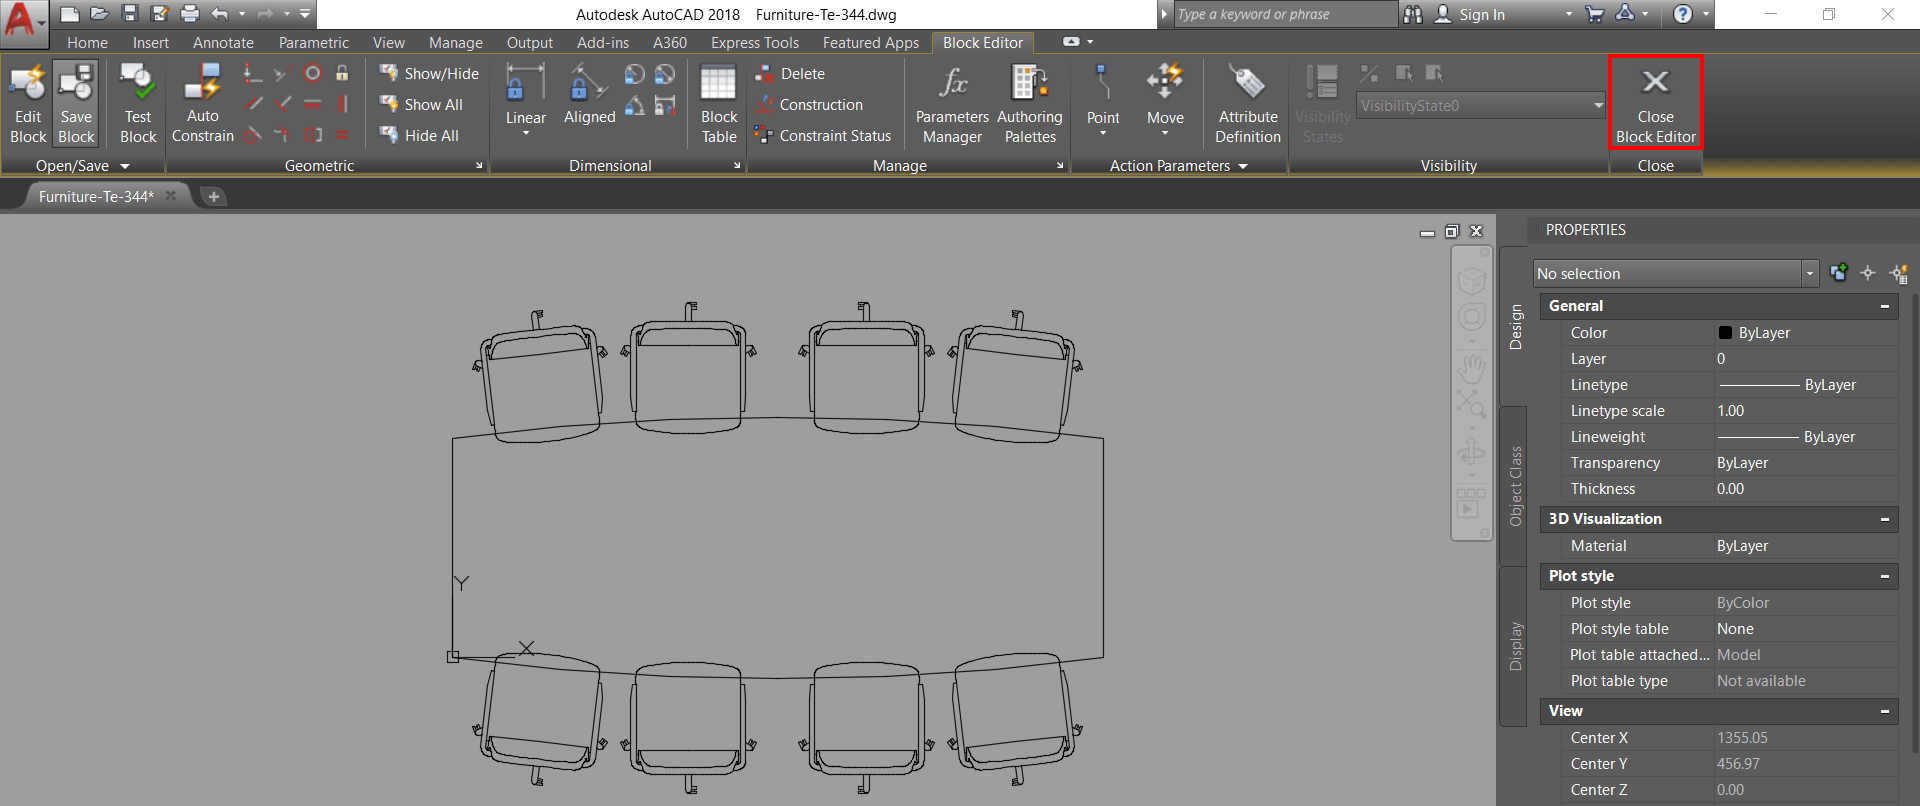Click Sign In
Screen dimensions: 1920x806
click(x=1481, y=14)
